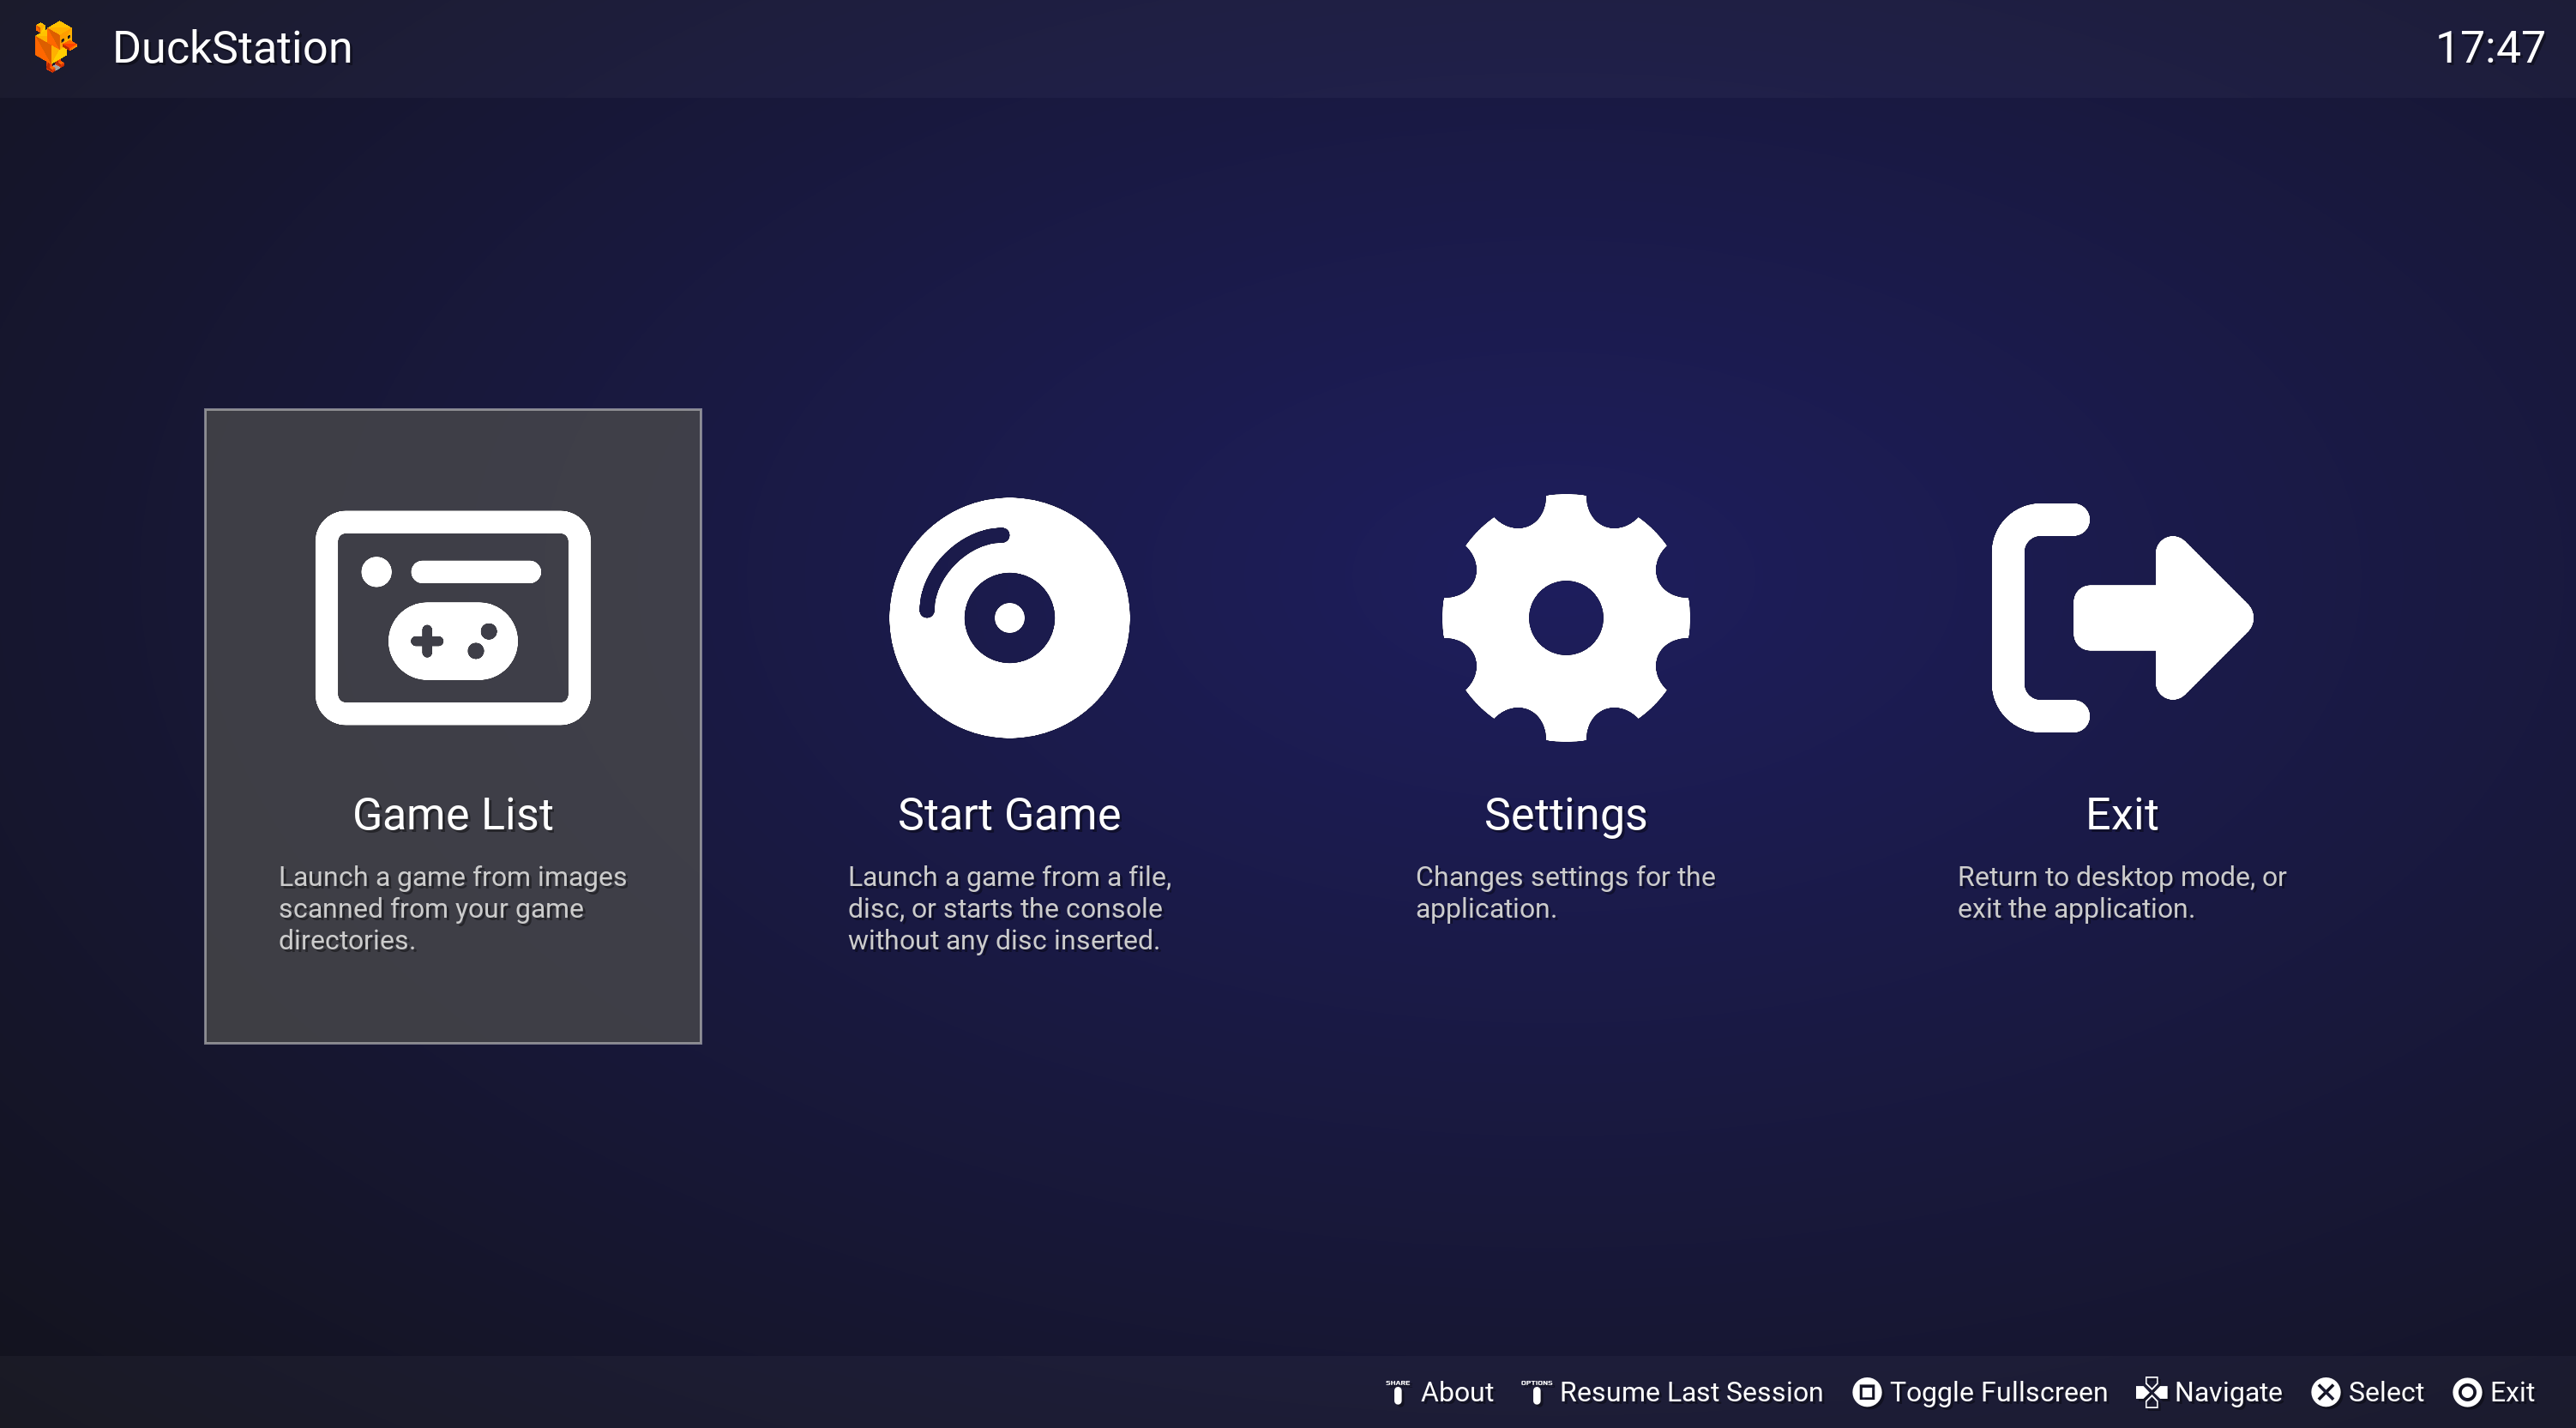Click the square button icon for fullscreen
The height and width of the screenshot is (1428, 2576).
[1866, 1391]
